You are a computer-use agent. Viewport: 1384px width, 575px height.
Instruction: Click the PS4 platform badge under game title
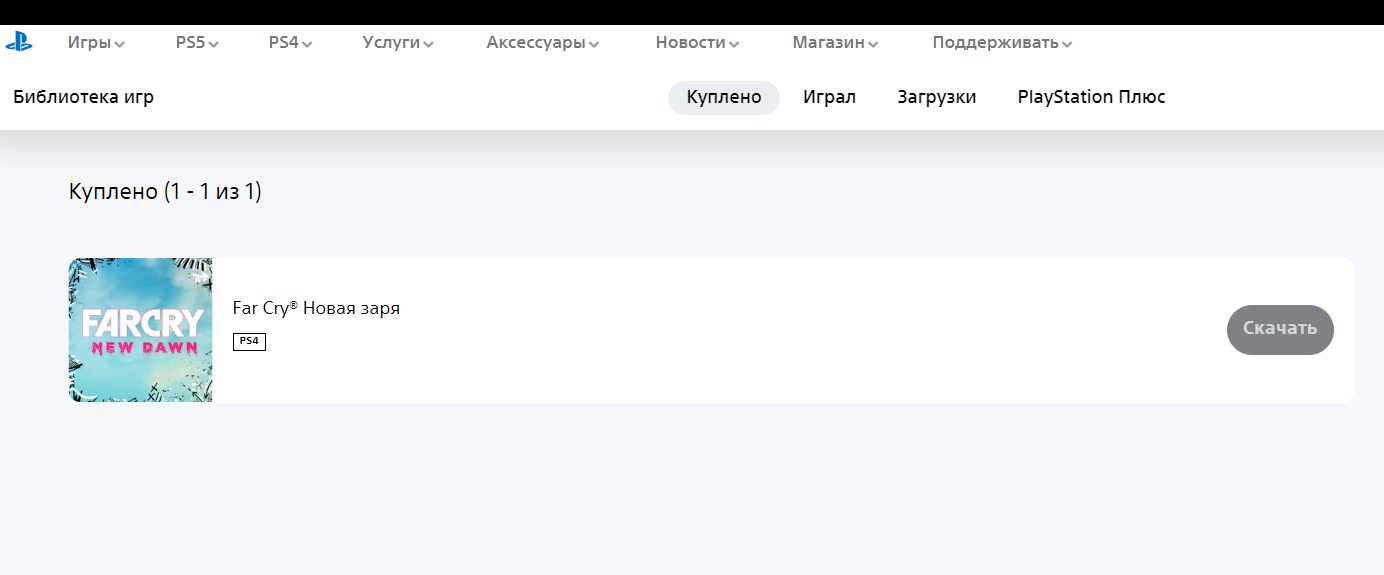tap(249, 342)
